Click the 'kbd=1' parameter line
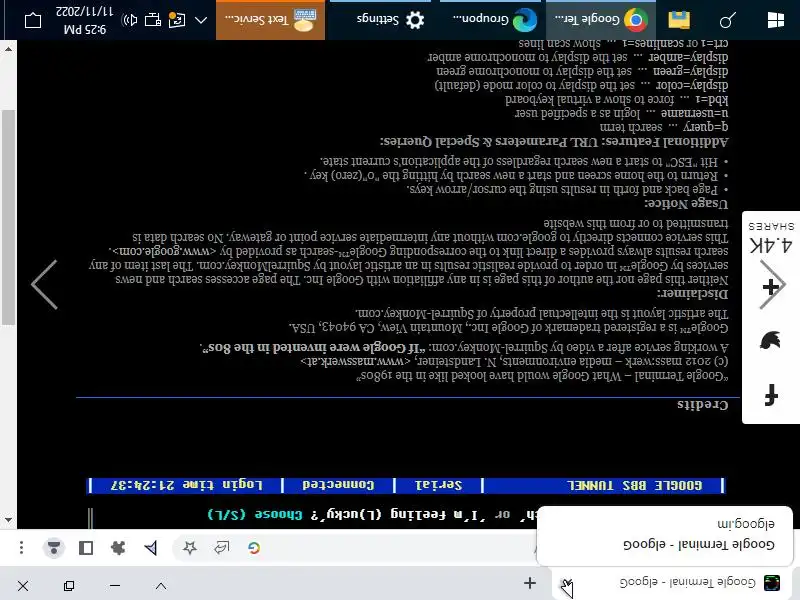The width and height of the screenshot is (800, 600). 617,99
